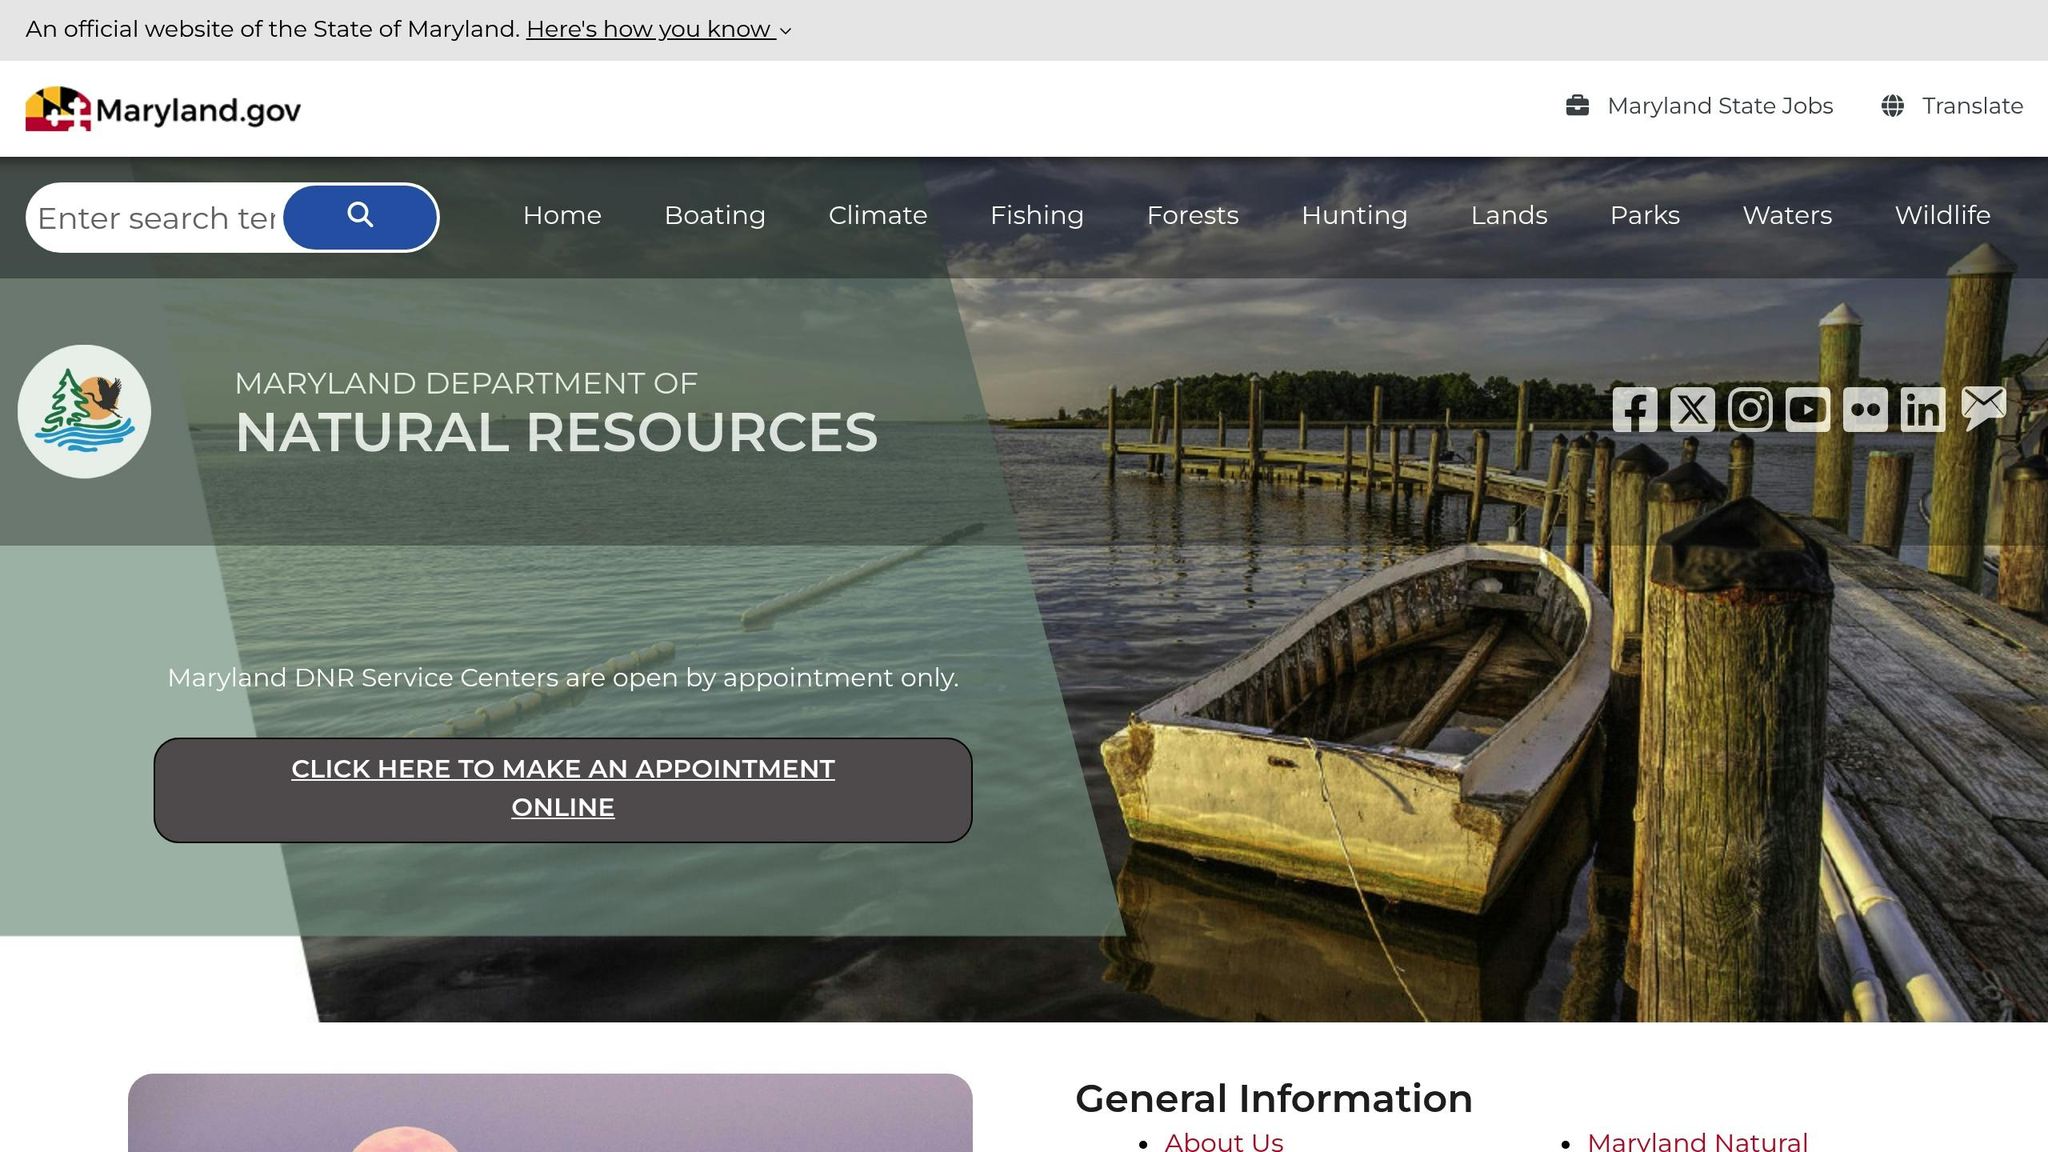Open the Climate menu item
This screenshot has width=2048, height=1152.
pyautogui.click(x=878, y=215)
